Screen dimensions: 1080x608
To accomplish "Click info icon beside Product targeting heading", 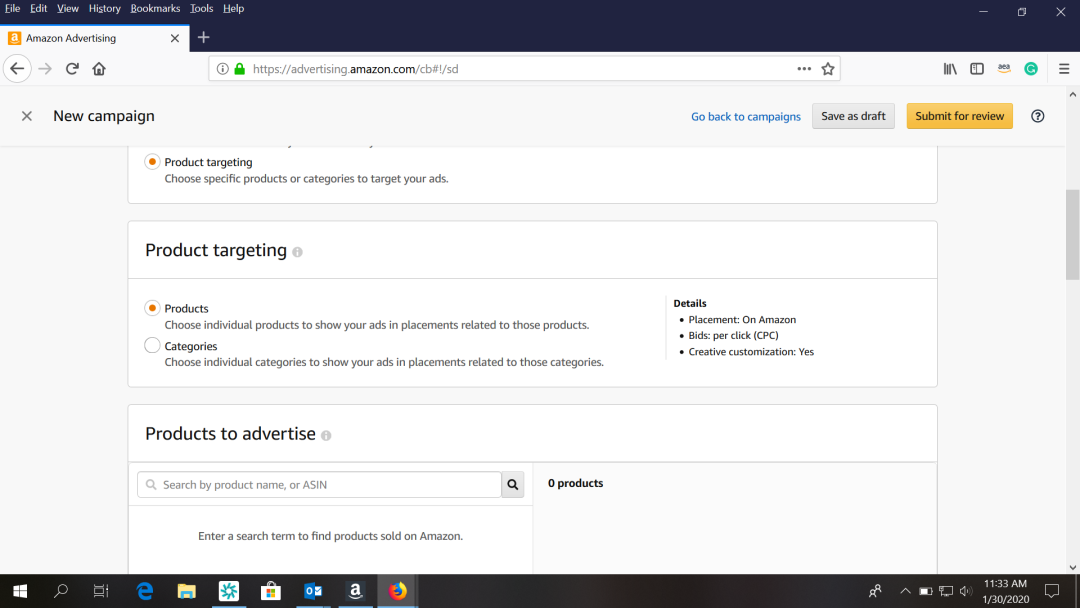I will pyautogui.click(x=298, y=252).
